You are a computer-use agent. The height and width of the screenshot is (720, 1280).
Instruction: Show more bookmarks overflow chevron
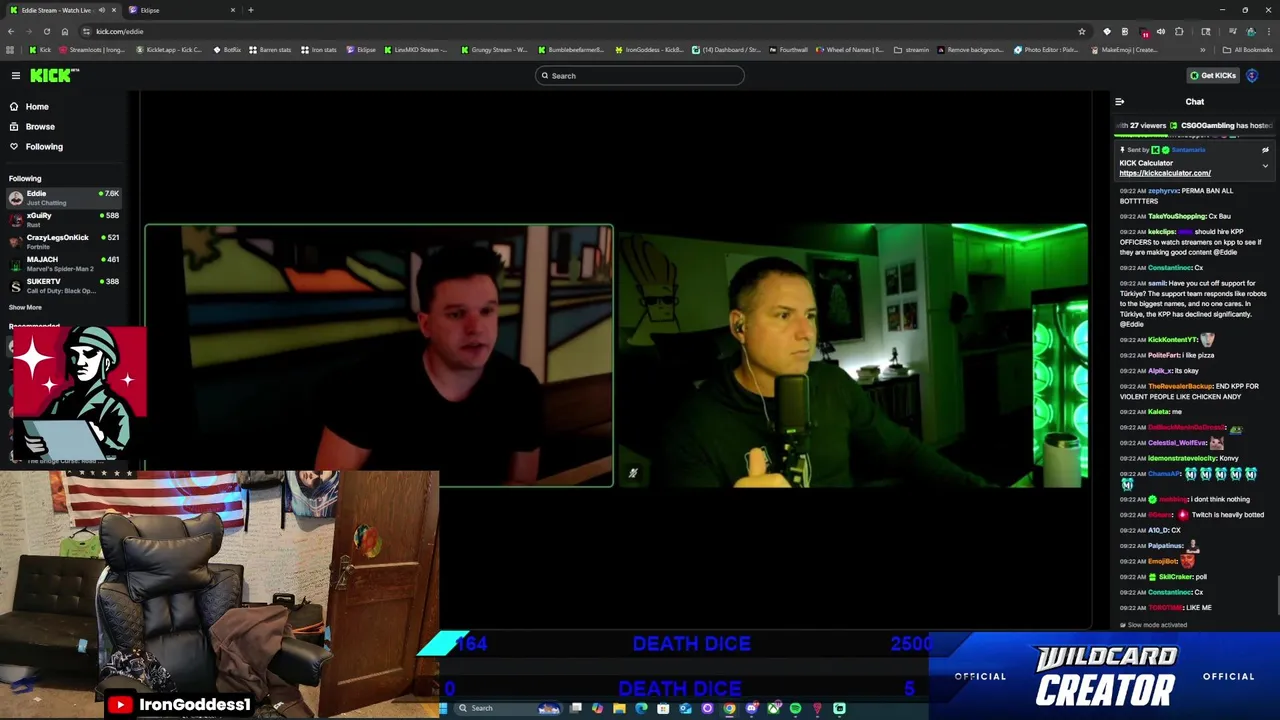(x=1203, y=50)
